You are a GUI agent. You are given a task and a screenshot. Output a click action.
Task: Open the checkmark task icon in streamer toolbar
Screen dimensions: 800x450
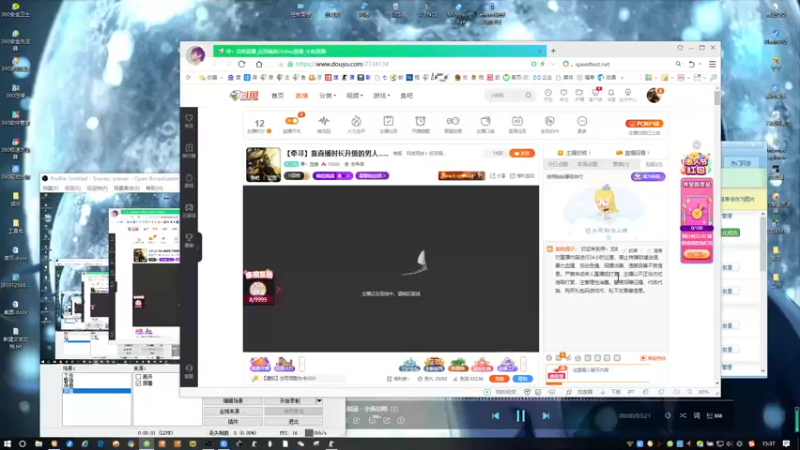[388, 121]
